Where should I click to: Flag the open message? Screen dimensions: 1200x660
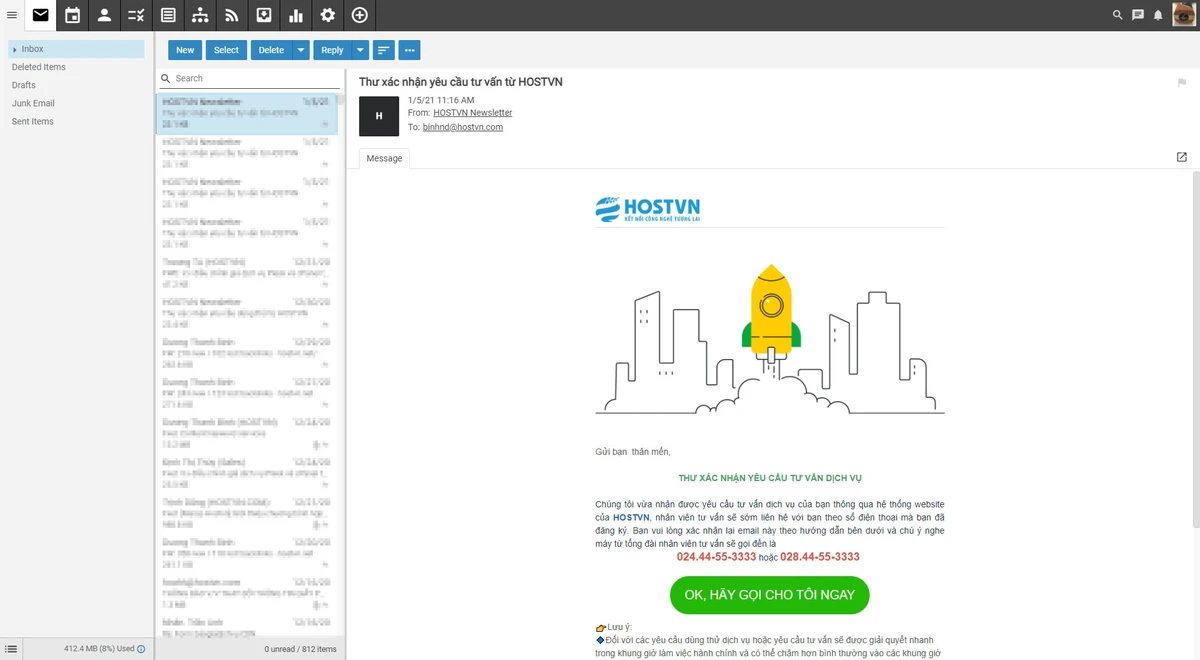(1182, 82)
